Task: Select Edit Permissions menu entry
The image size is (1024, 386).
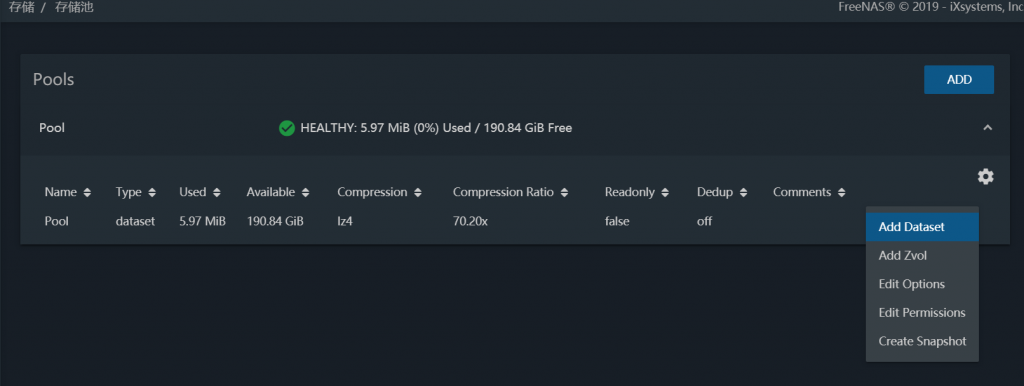Action: 922,313
